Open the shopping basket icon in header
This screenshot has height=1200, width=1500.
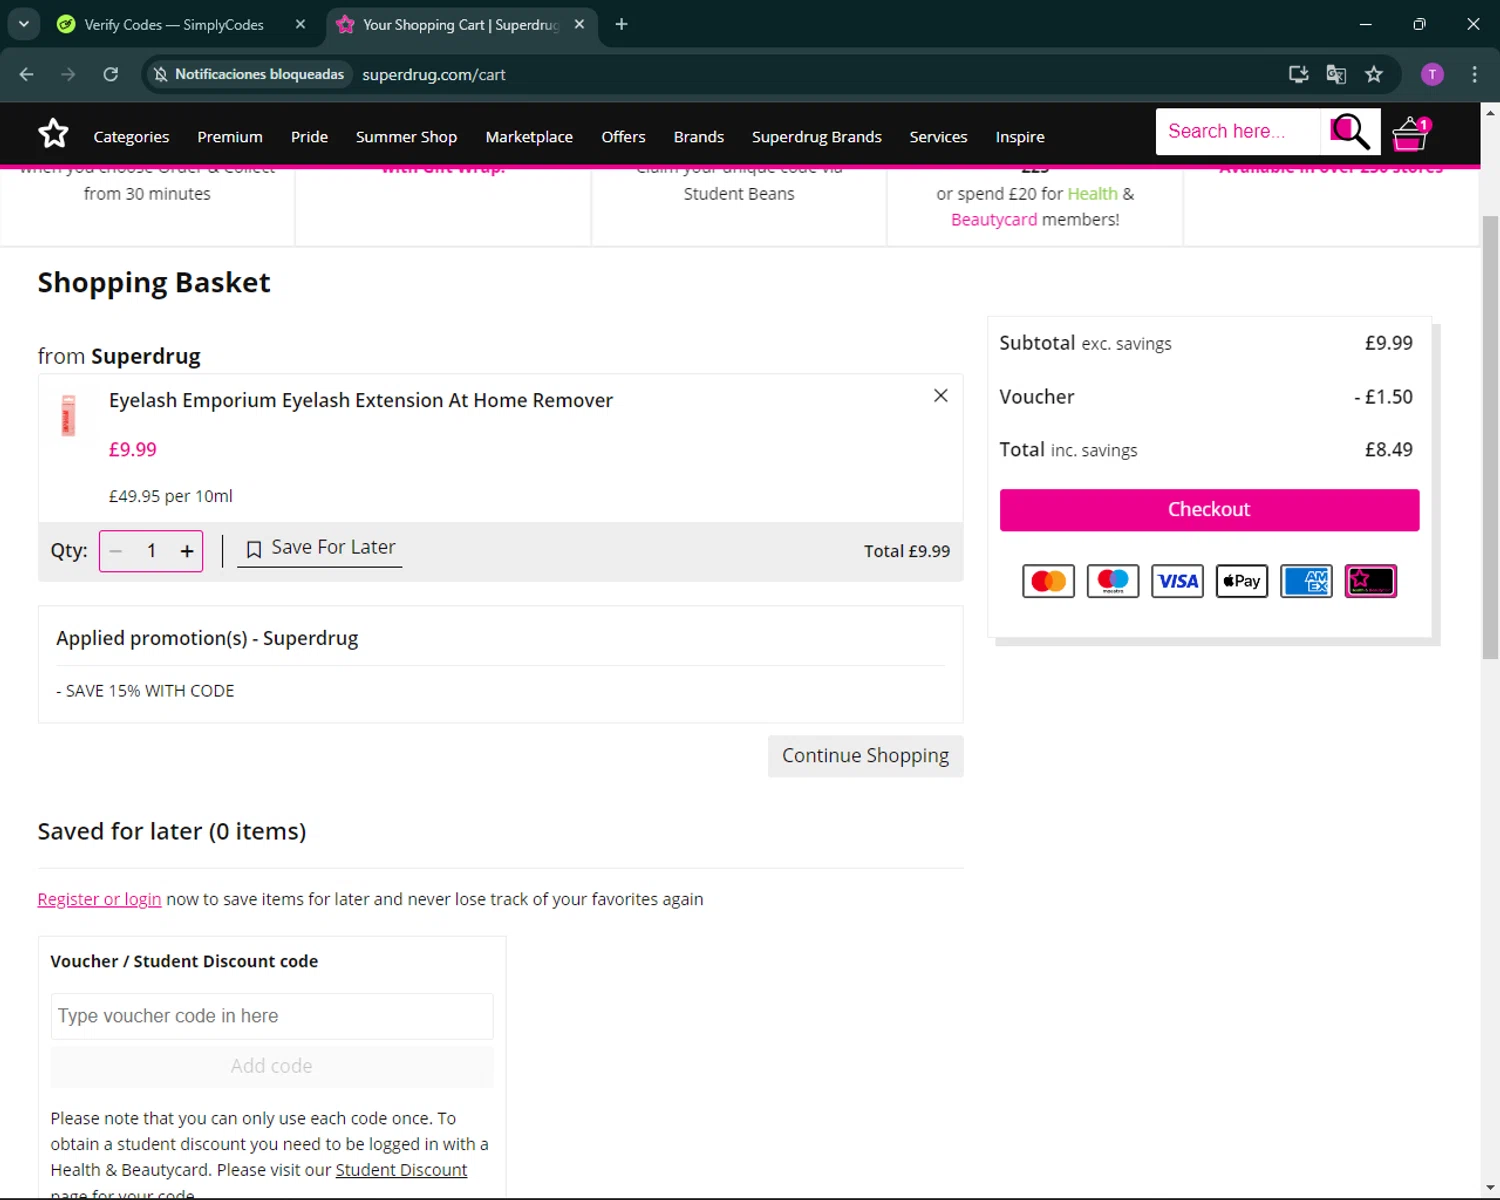tap(1411, 133)
